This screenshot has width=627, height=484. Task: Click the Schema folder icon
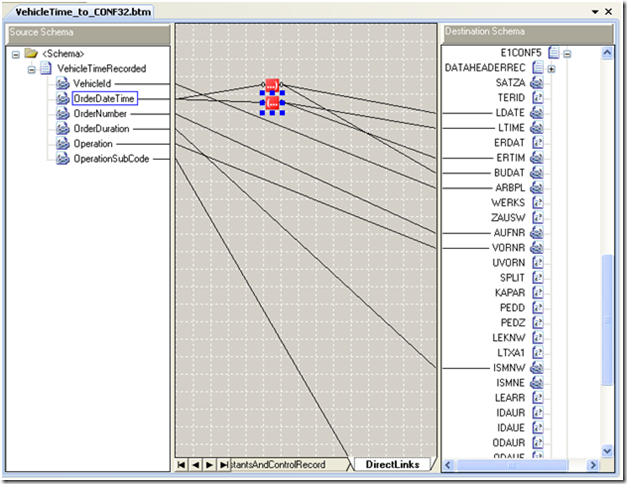pyautogui.click(x=31, y=54)
